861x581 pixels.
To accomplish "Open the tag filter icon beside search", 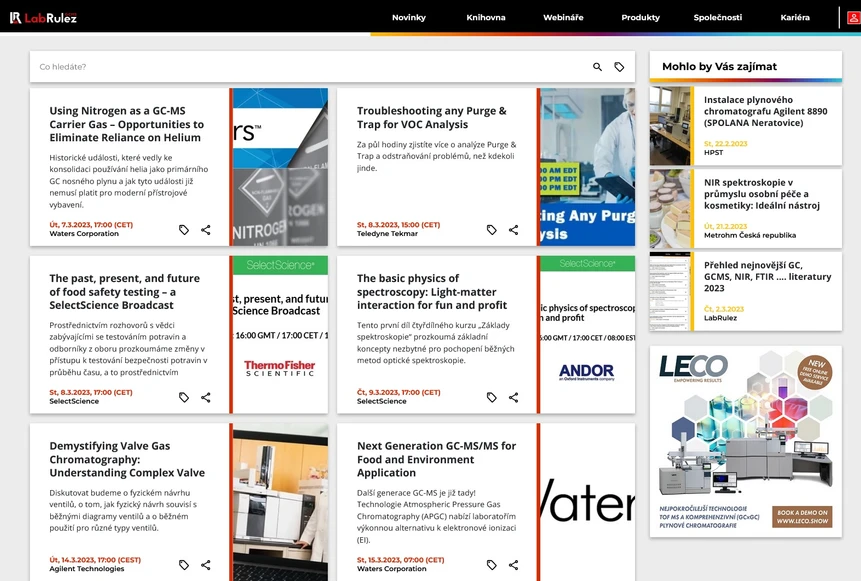I will (619, 66).
